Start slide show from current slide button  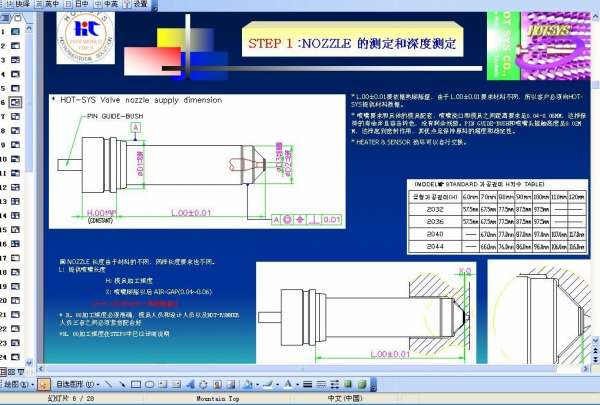point(21,372)
